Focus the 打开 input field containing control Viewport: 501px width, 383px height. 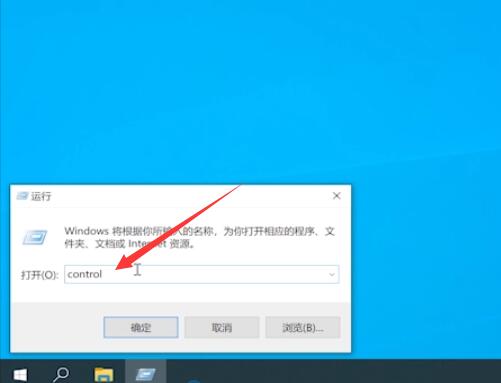[202, 274]
